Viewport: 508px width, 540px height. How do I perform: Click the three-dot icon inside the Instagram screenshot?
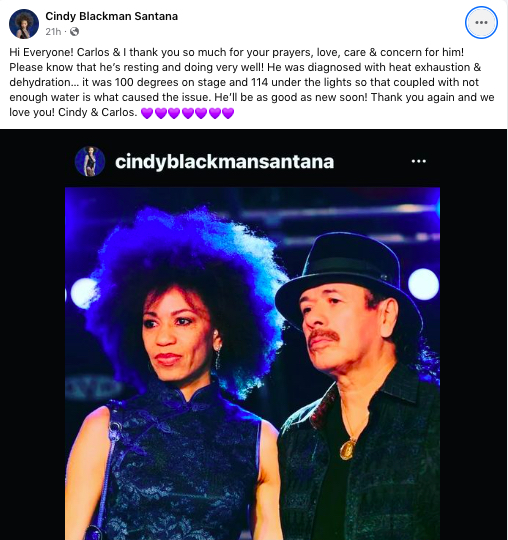pos(418,161)
